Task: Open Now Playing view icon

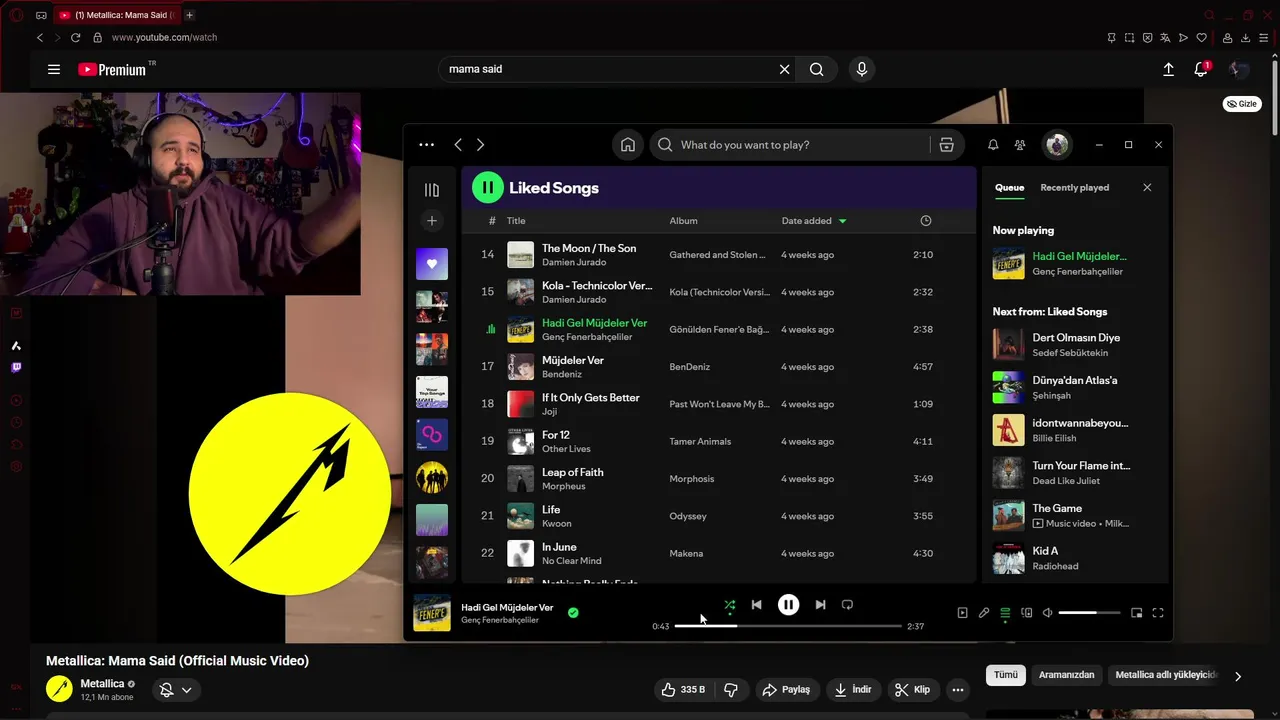Action: tap(962, 613)
